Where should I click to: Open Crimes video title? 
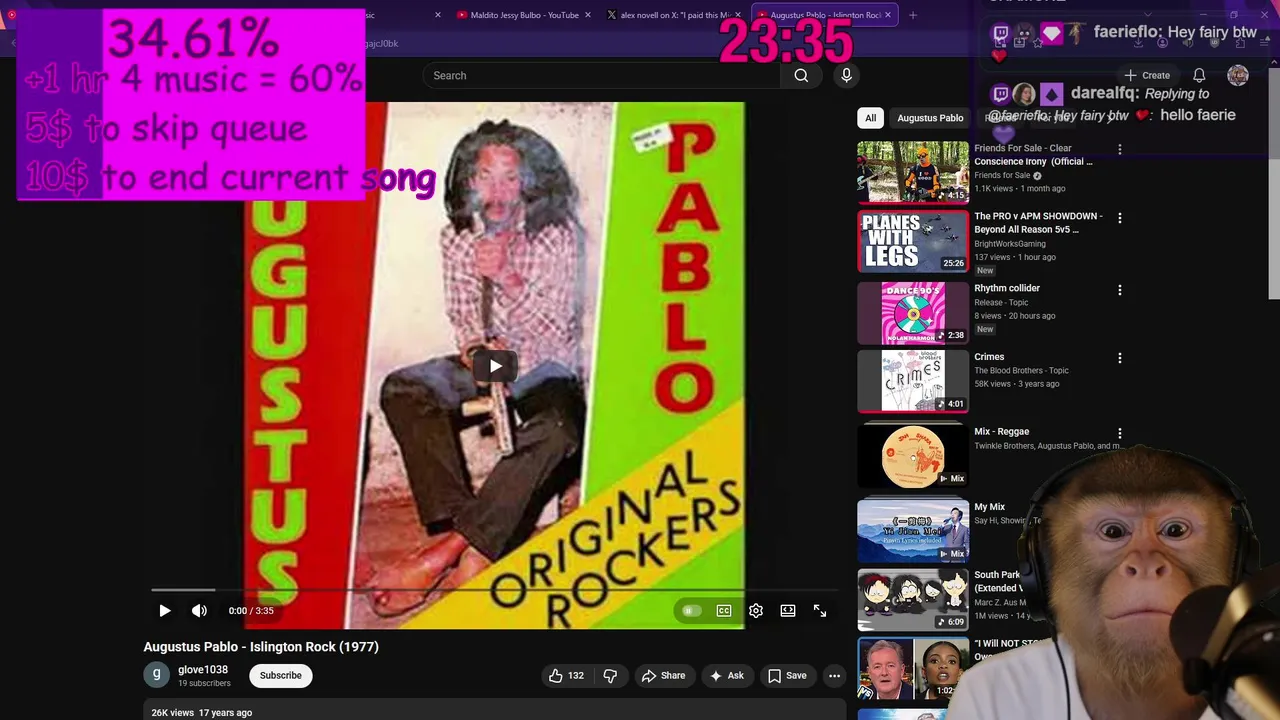[x=989, y=357]
